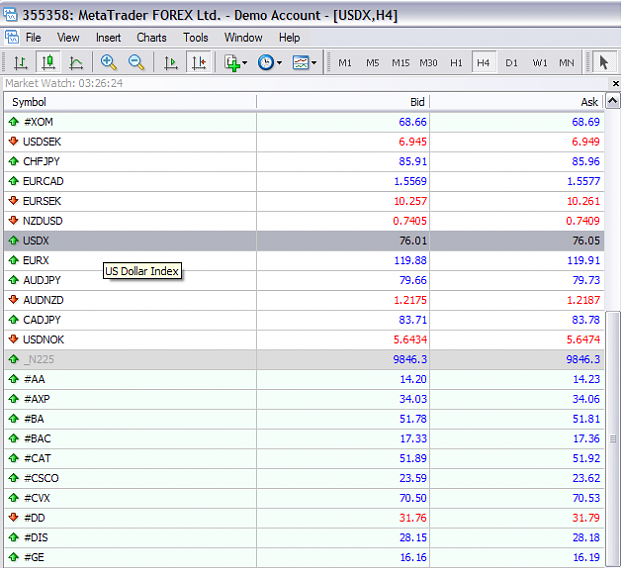Select the #BA symbol row
This screenshot has width=625, height=579.
point(304,419)
